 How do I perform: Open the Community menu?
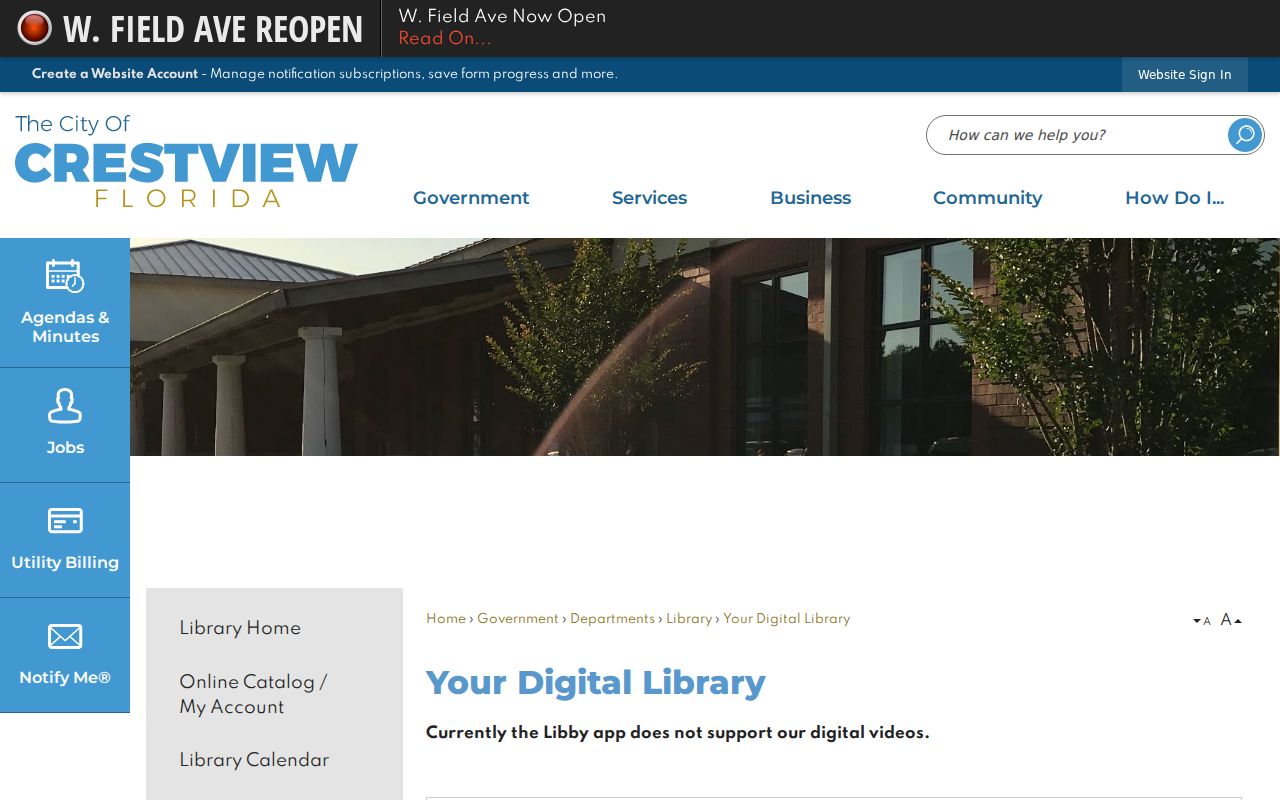click(987, 198)
